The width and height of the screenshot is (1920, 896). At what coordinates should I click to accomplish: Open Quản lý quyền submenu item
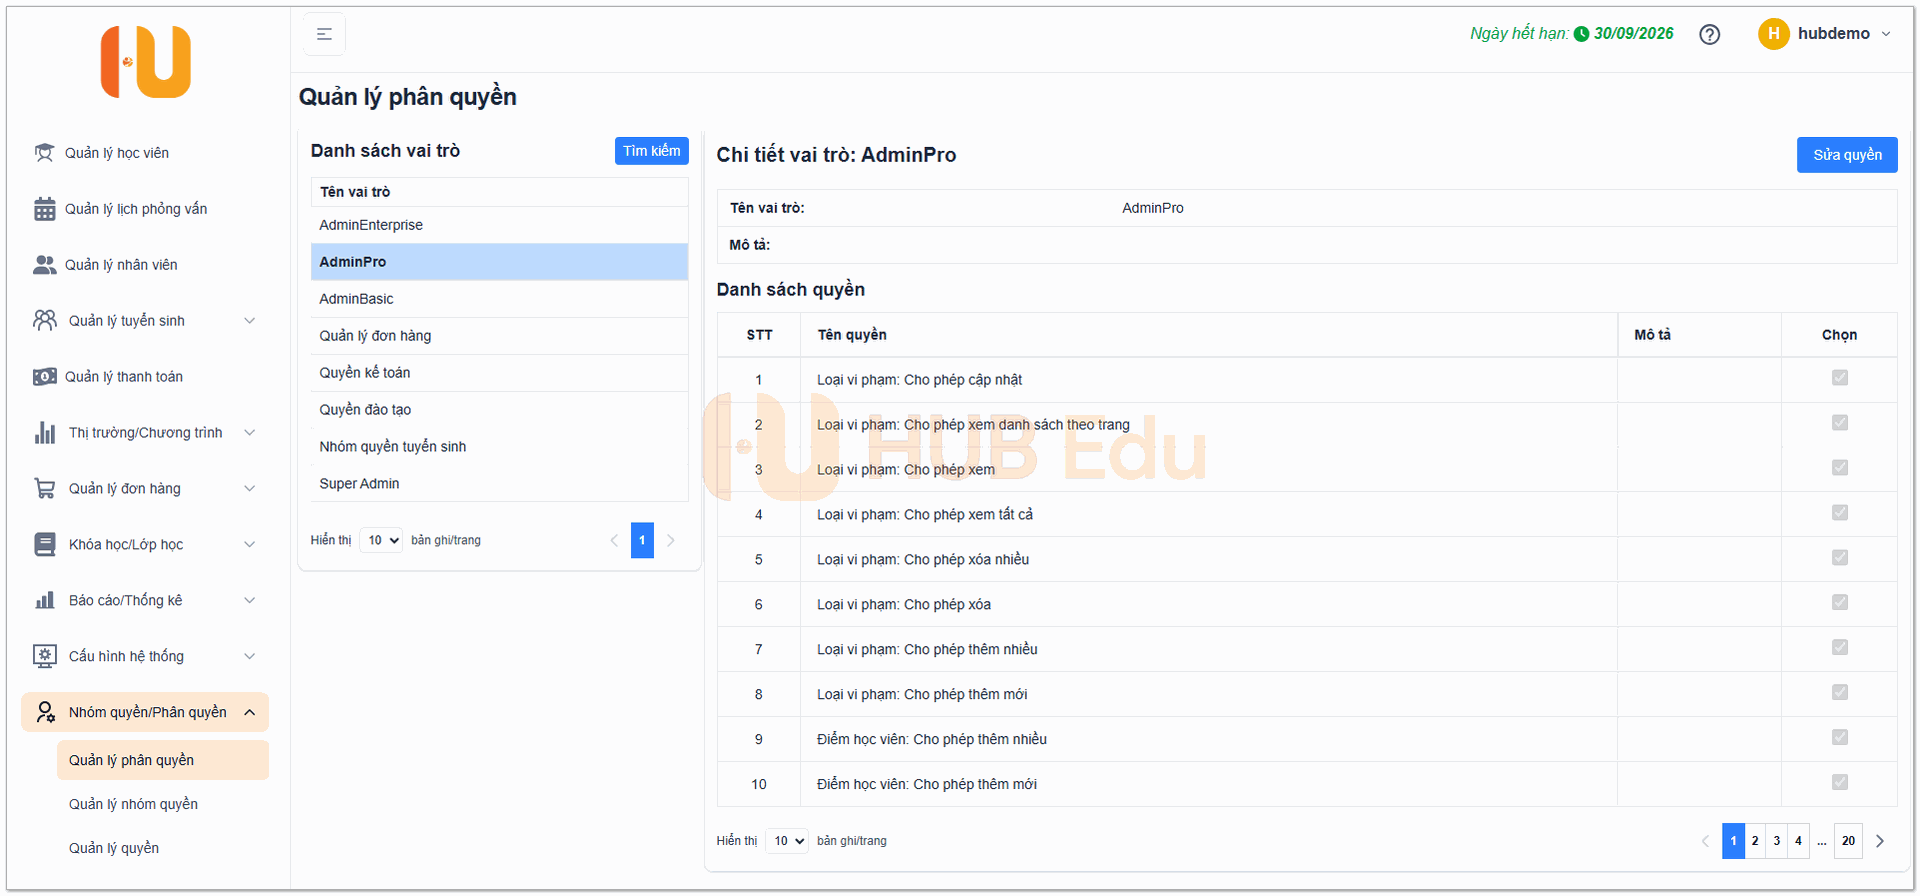click(114, 848)
